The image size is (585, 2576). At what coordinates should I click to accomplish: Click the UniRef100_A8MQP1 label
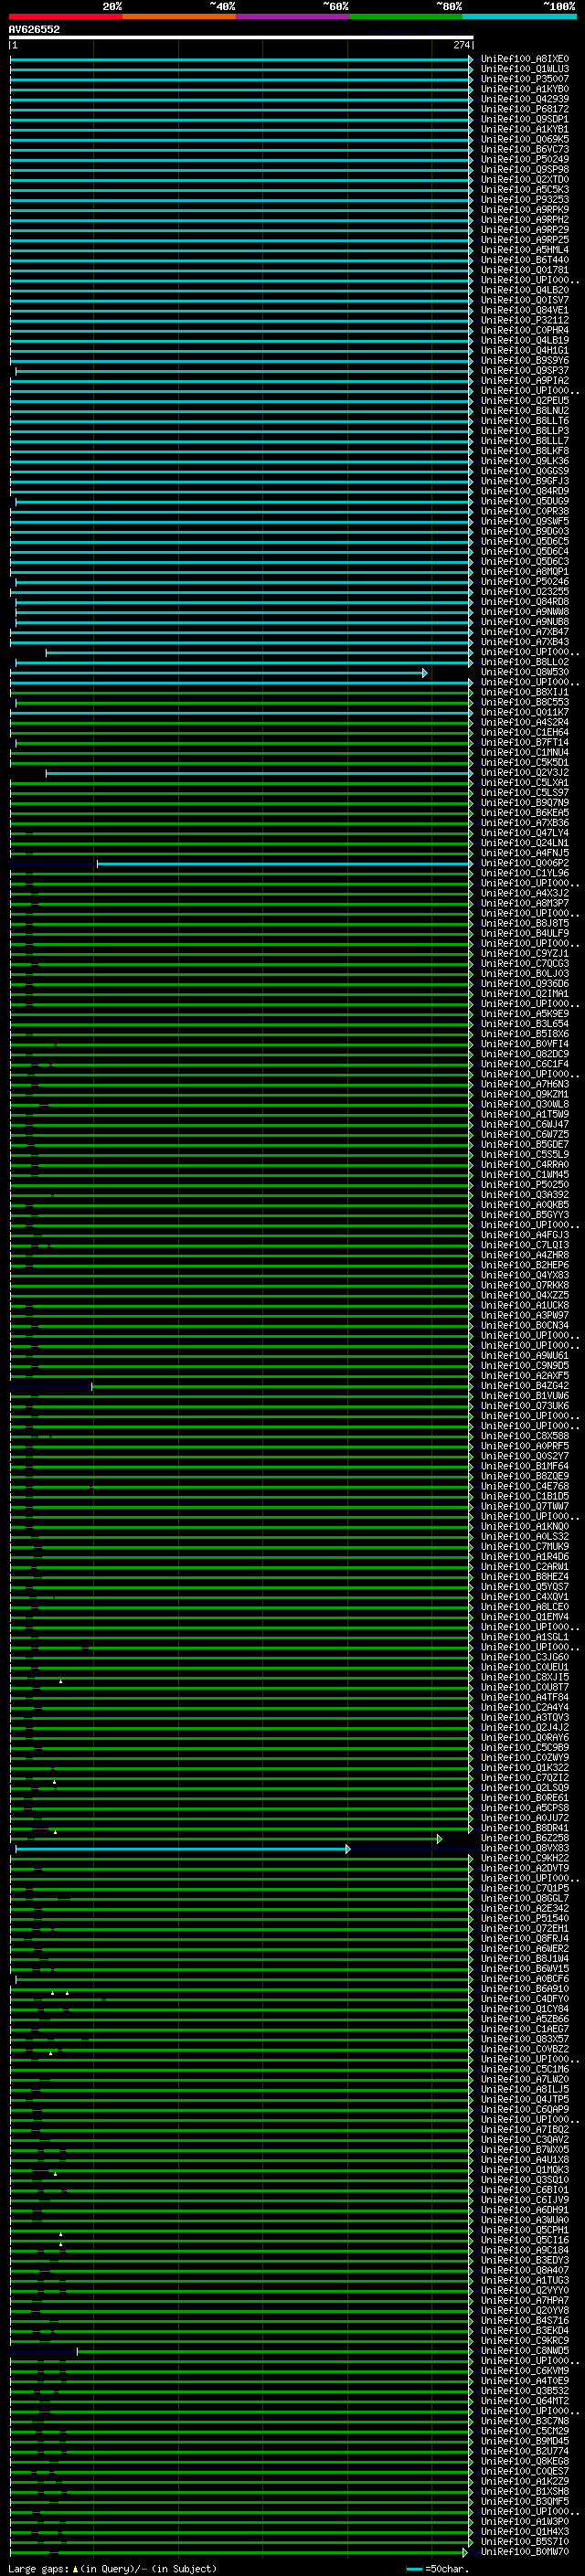pyautogui.click(x=524, y=572)
